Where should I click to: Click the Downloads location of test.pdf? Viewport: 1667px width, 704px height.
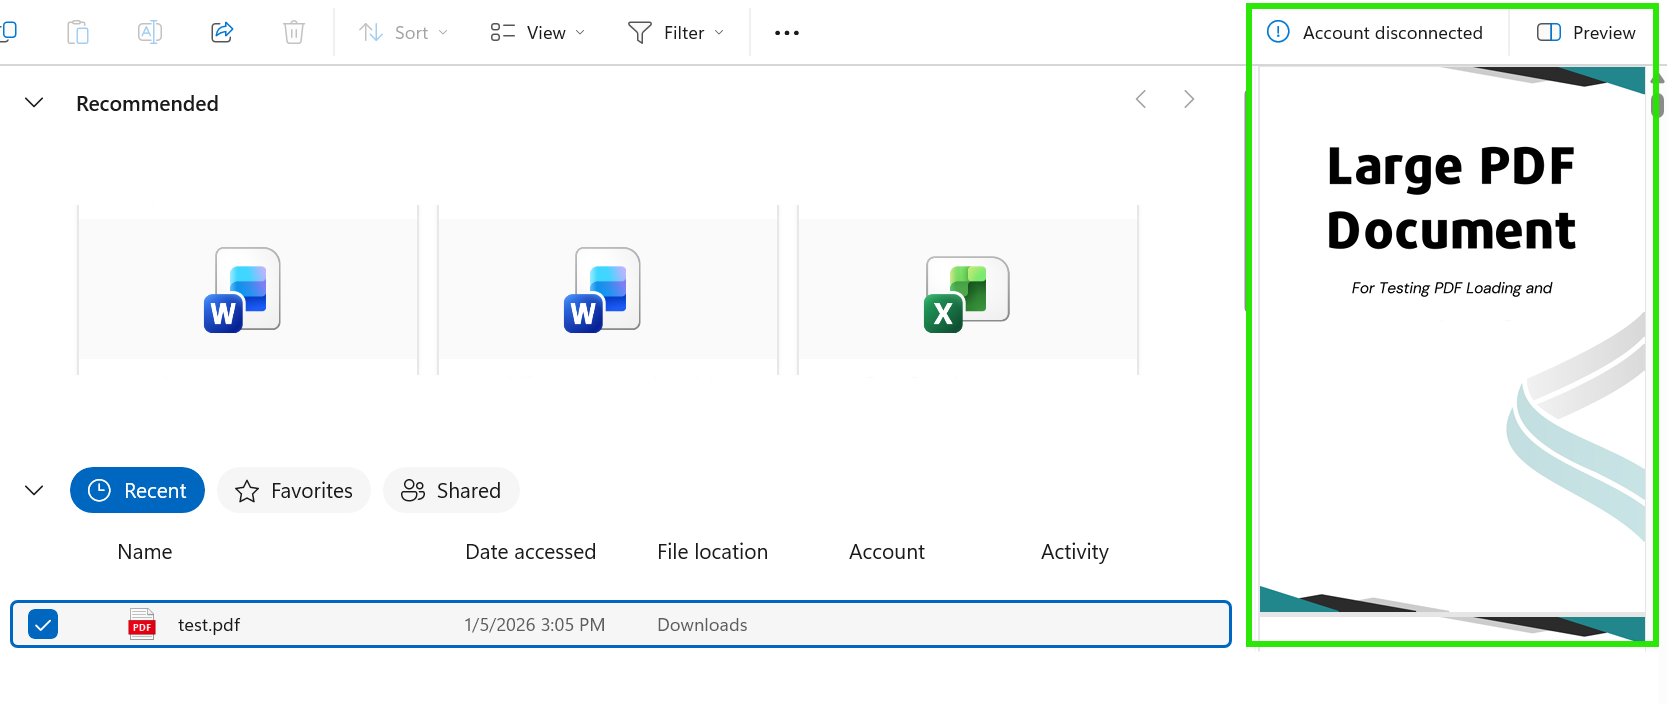pos(702,625)
